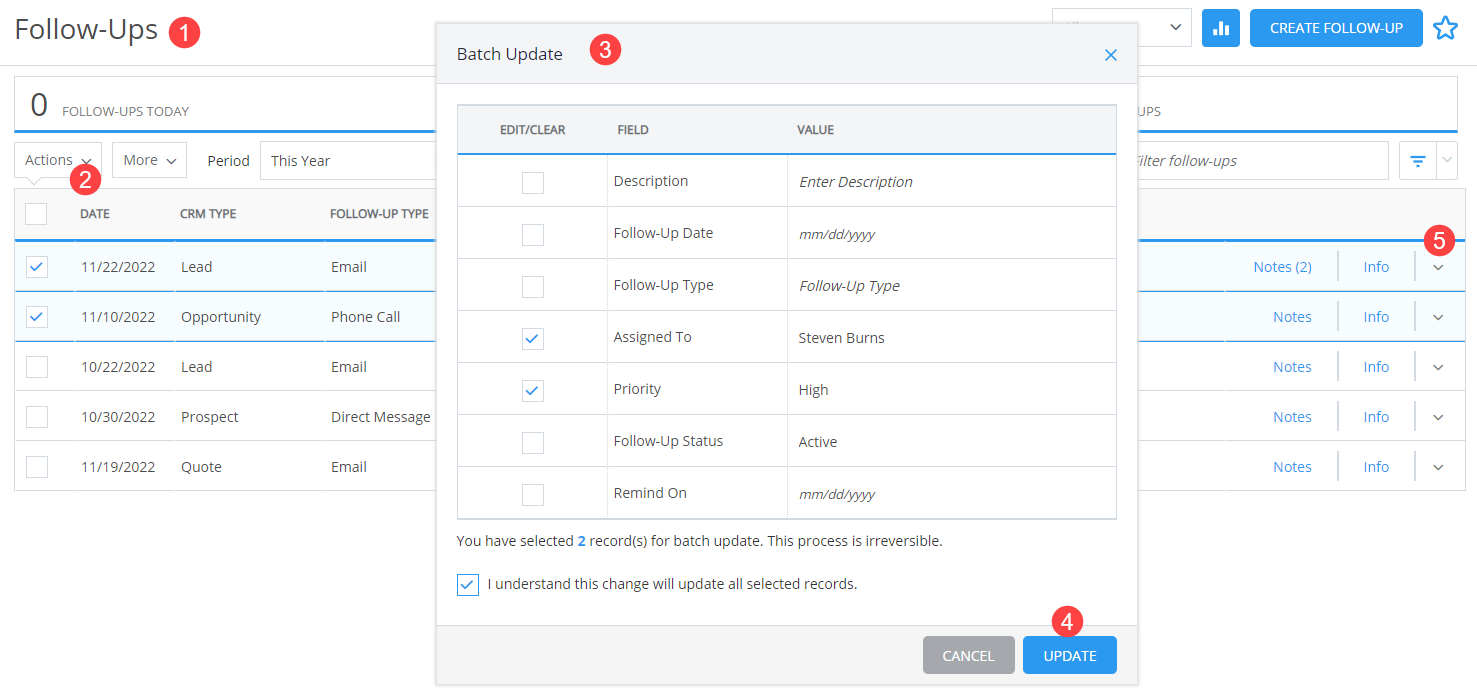This screenshot has height=696, width=1477.
Task: Expand row menu for 10/22/2022 Lead
Action: click(1438, 367)
